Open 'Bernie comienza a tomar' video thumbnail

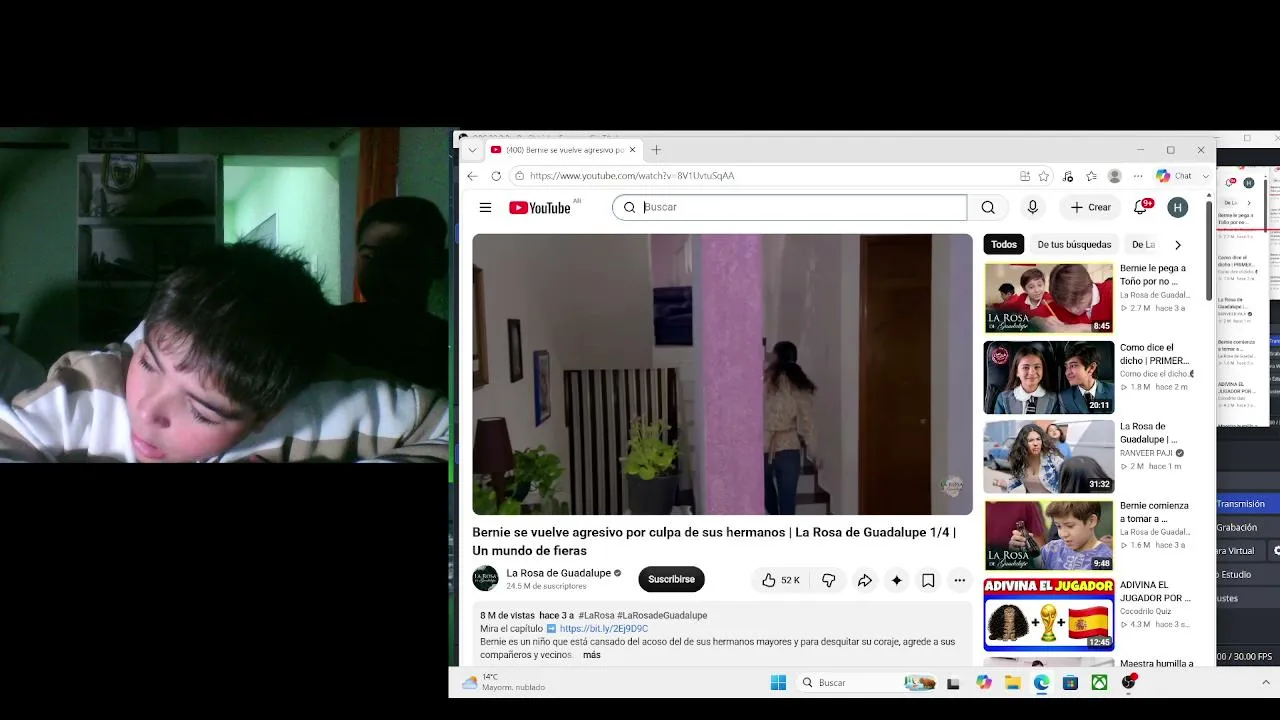(1048, 535)
